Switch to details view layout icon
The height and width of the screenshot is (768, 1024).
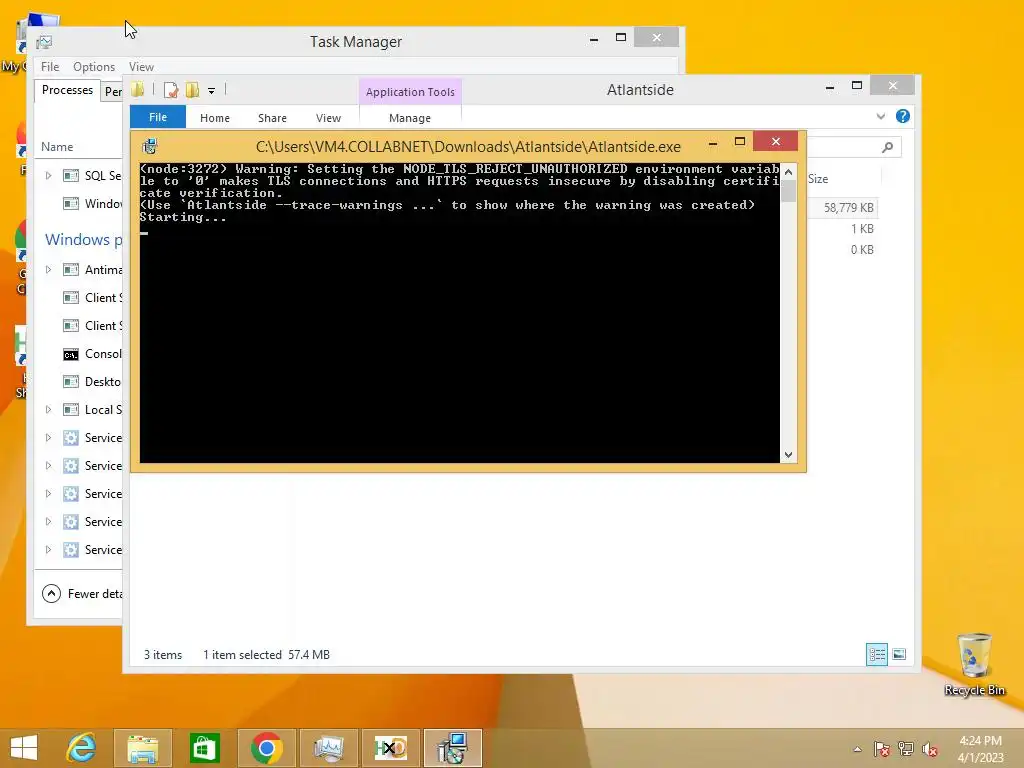[876, 654]
